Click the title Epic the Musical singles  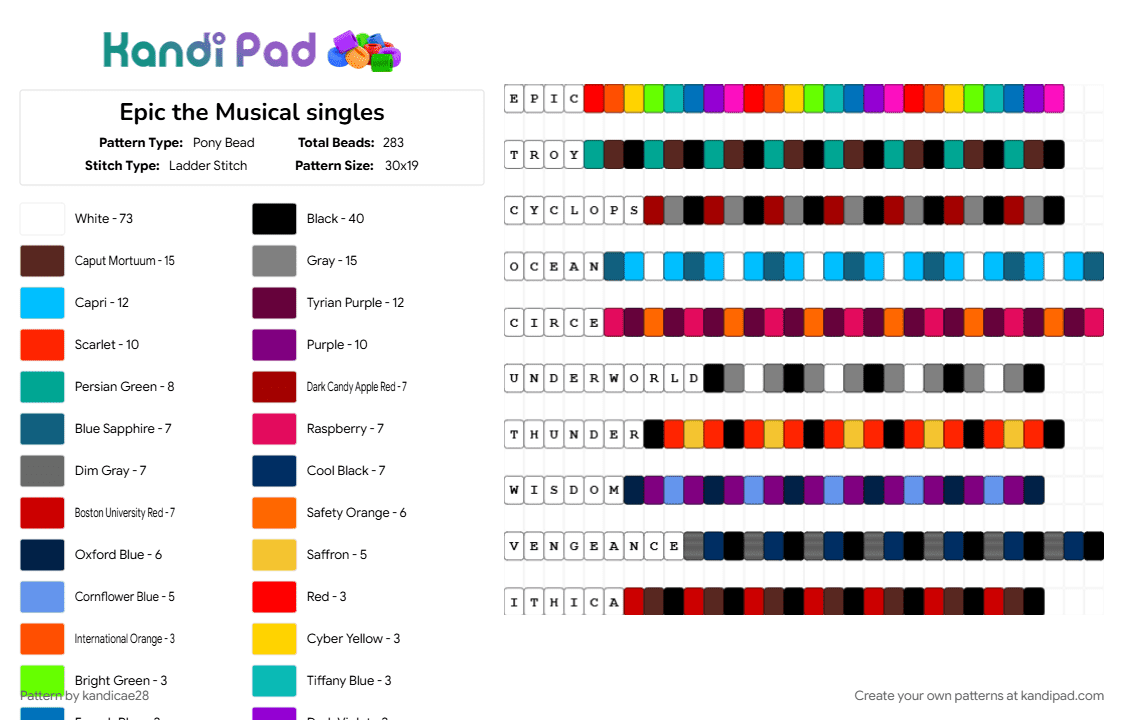[x=252, y=113]
